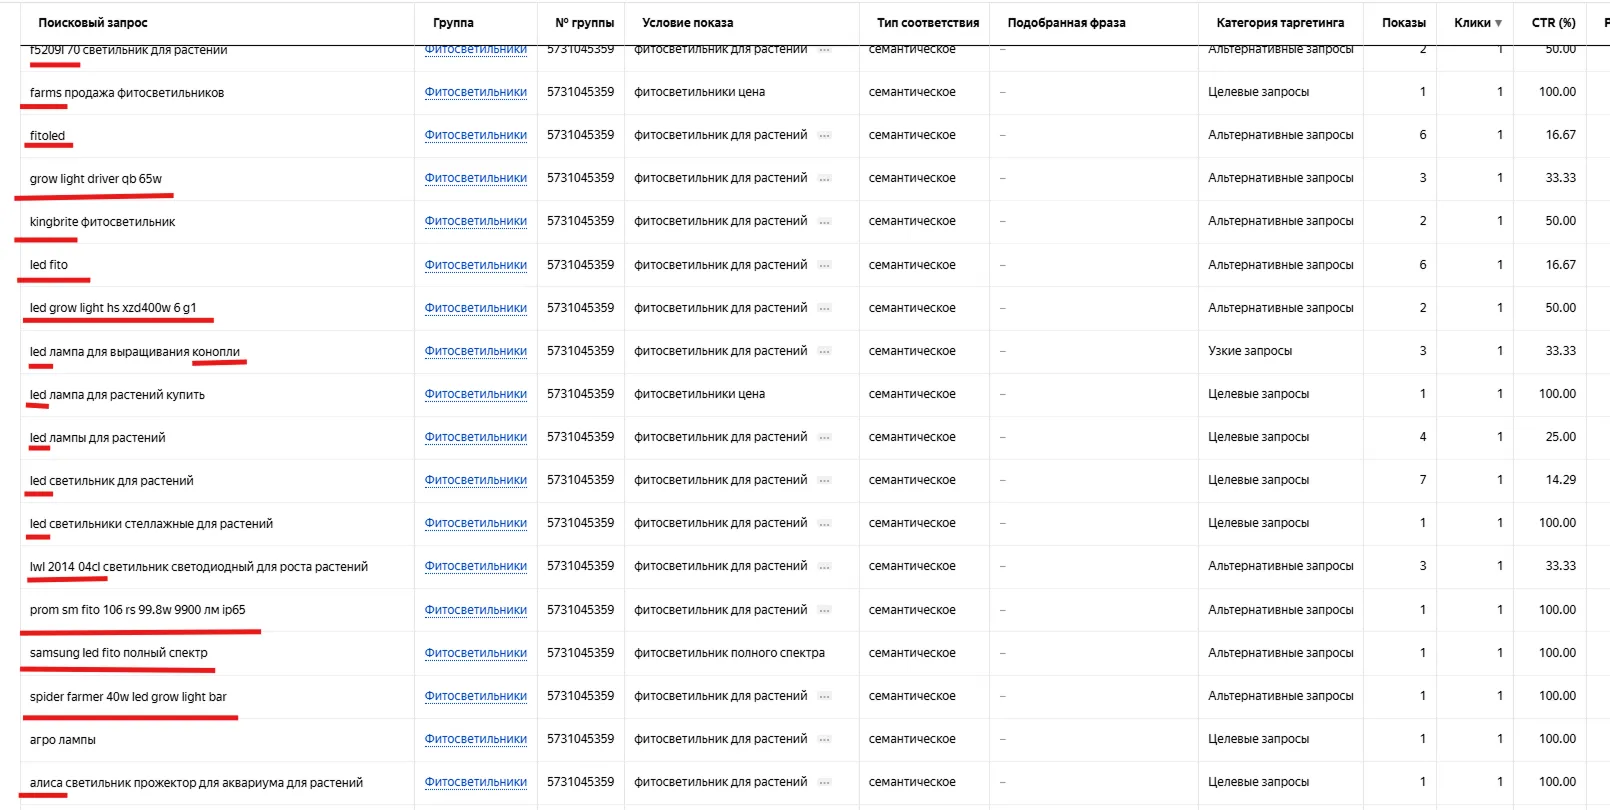Open the ellipsis in the агро лампы row

(x=824, y=739)
